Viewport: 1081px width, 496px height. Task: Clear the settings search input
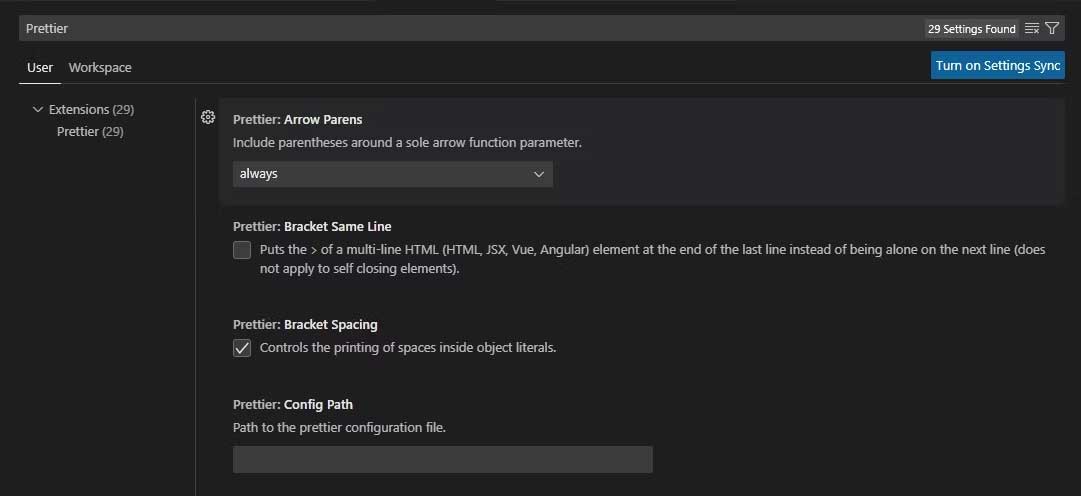(x=1032, y=29)
